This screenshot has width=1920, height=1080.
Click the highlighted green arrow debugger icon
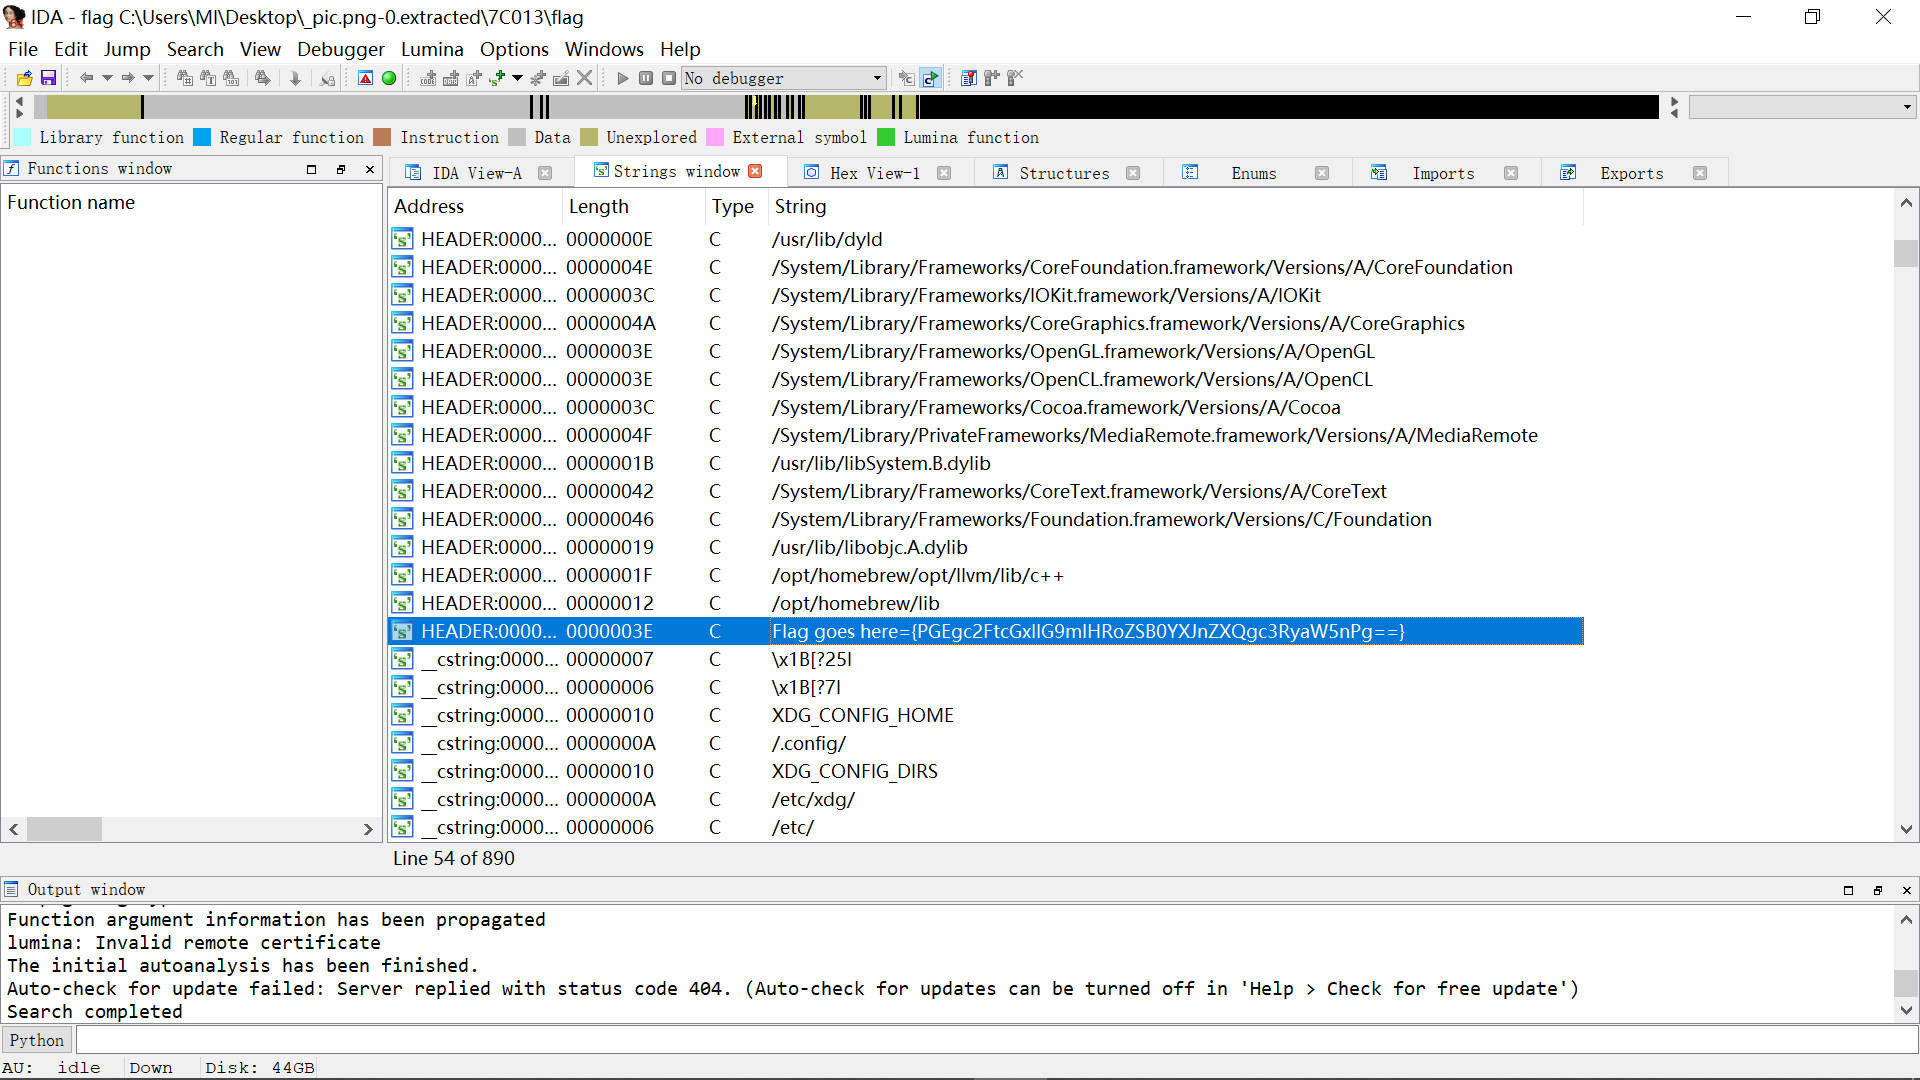pyautogui.click(x=931, y=78)
